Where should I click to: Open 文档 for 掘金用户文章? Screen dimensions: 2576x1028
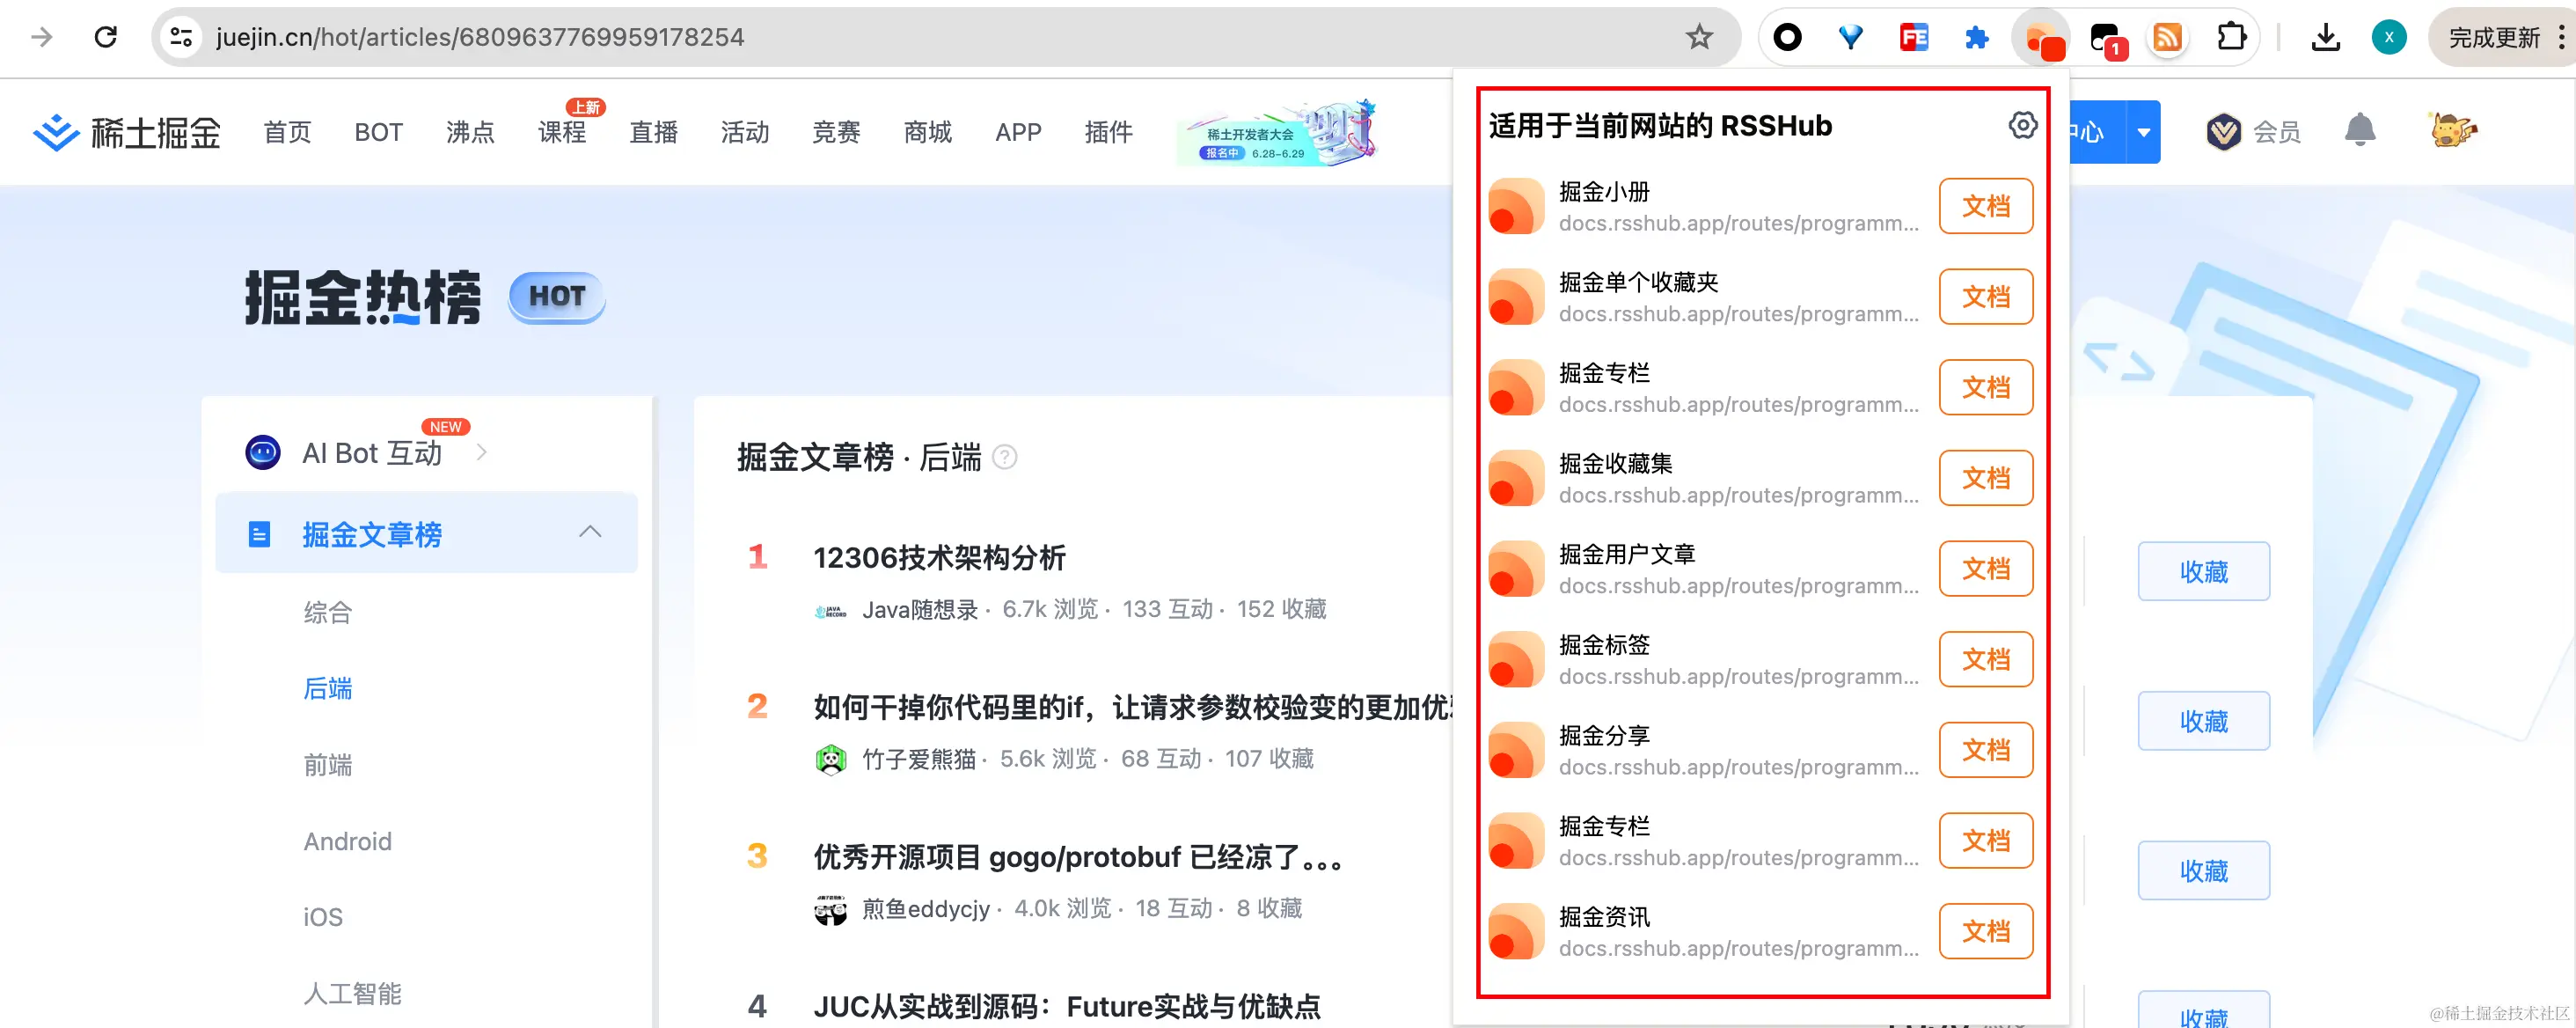[x=1985, y=568]
